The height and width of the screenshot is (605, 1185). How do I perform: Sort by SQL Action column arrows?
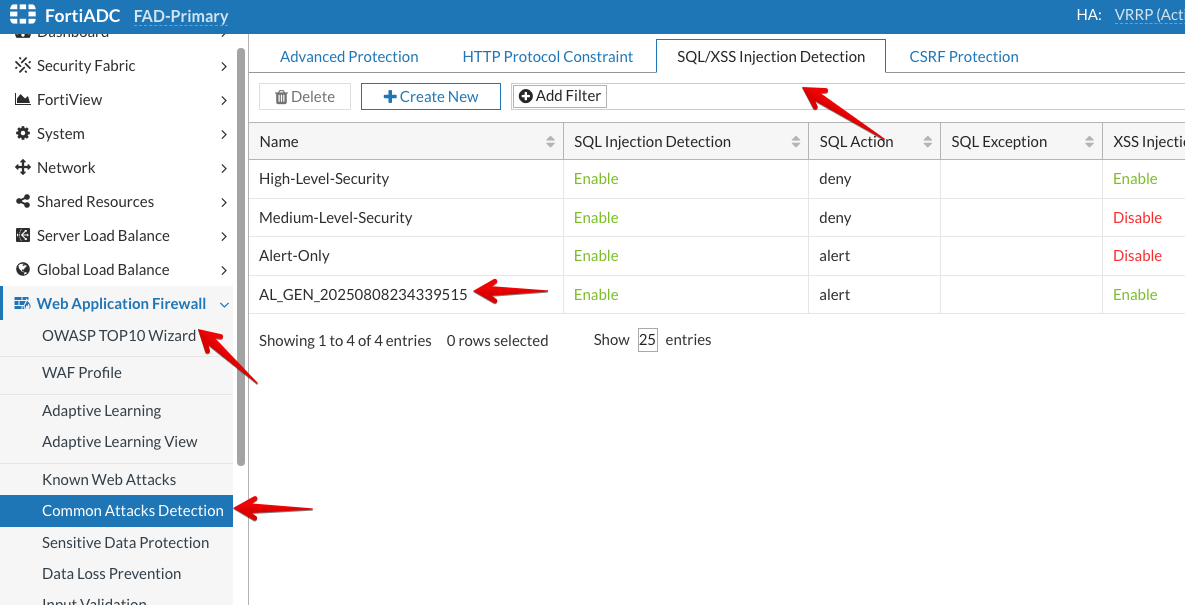[927, 142]
